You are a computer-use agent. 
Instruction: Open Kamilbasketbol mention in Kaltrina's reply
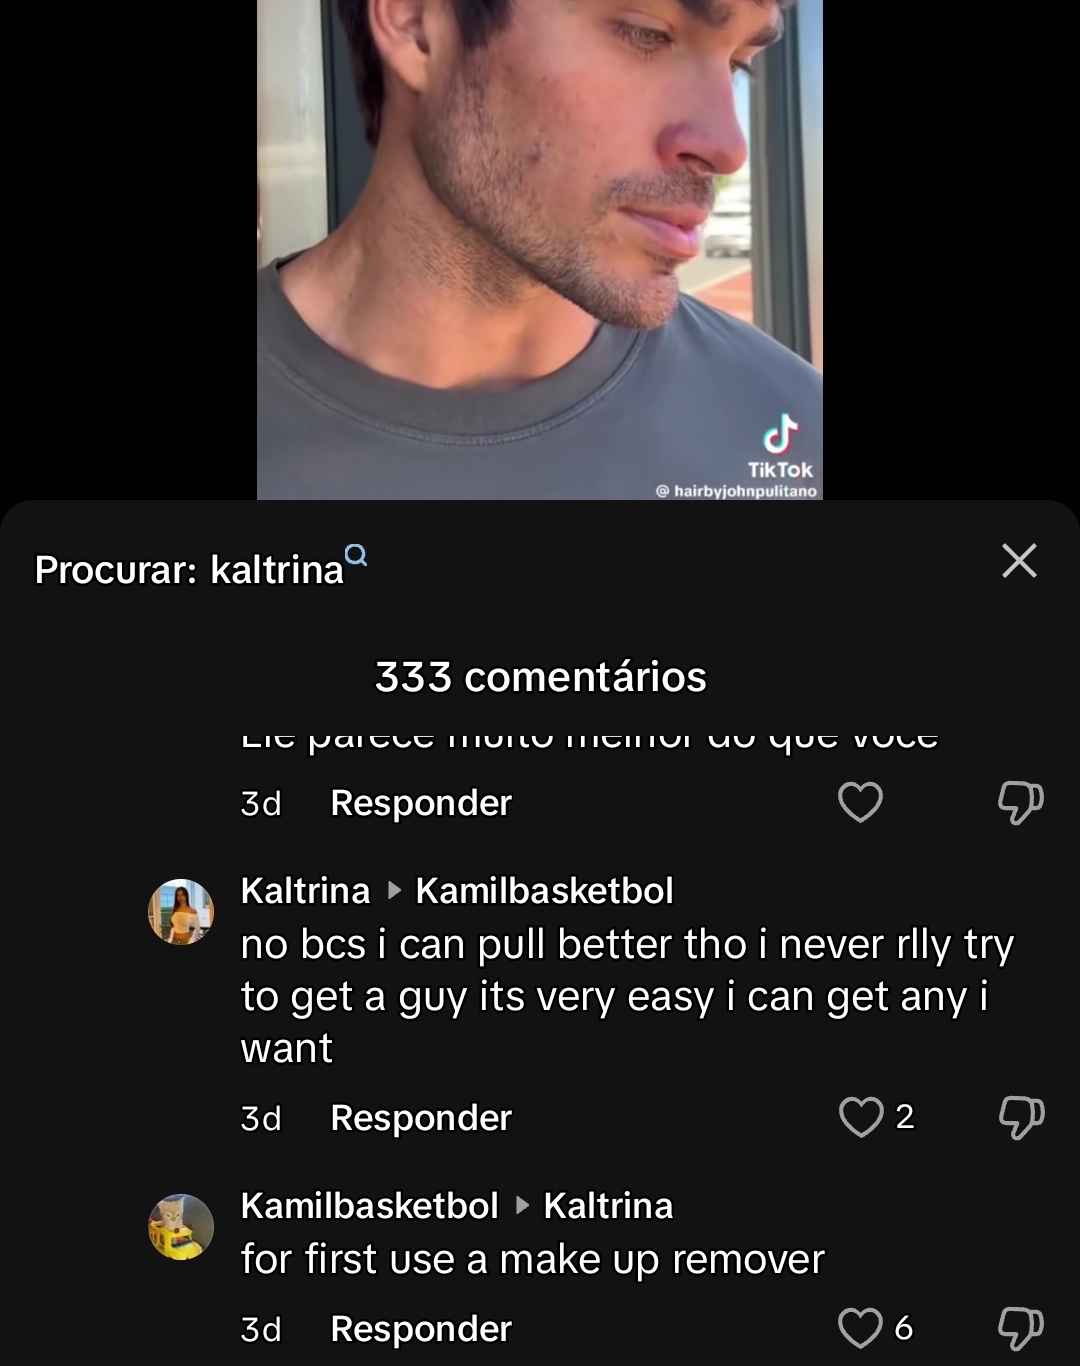544,891
